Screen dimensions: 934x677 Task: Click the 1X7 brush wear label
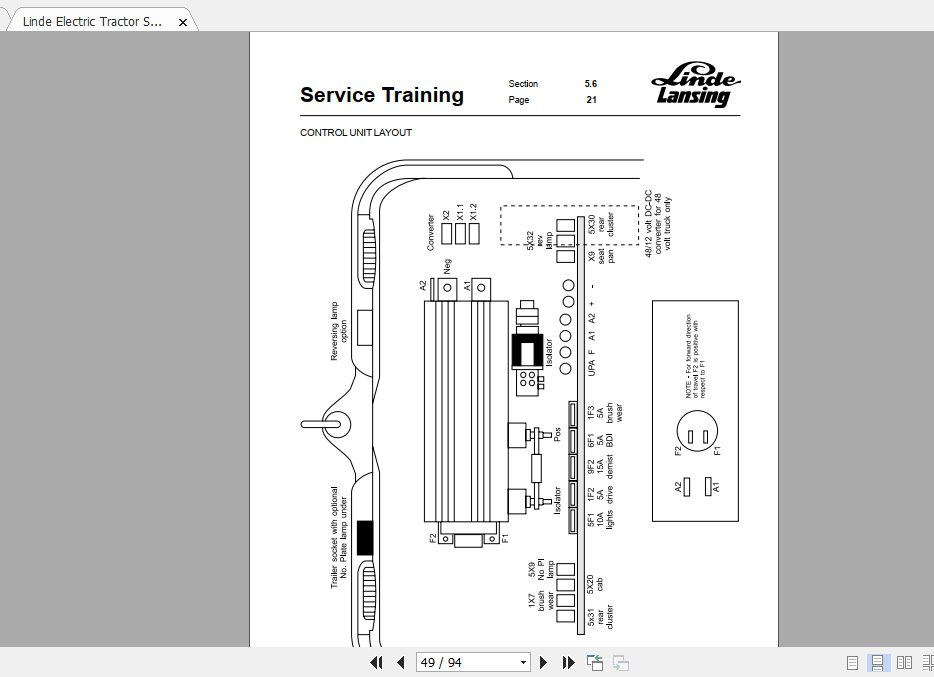click(x=541, y=600)
